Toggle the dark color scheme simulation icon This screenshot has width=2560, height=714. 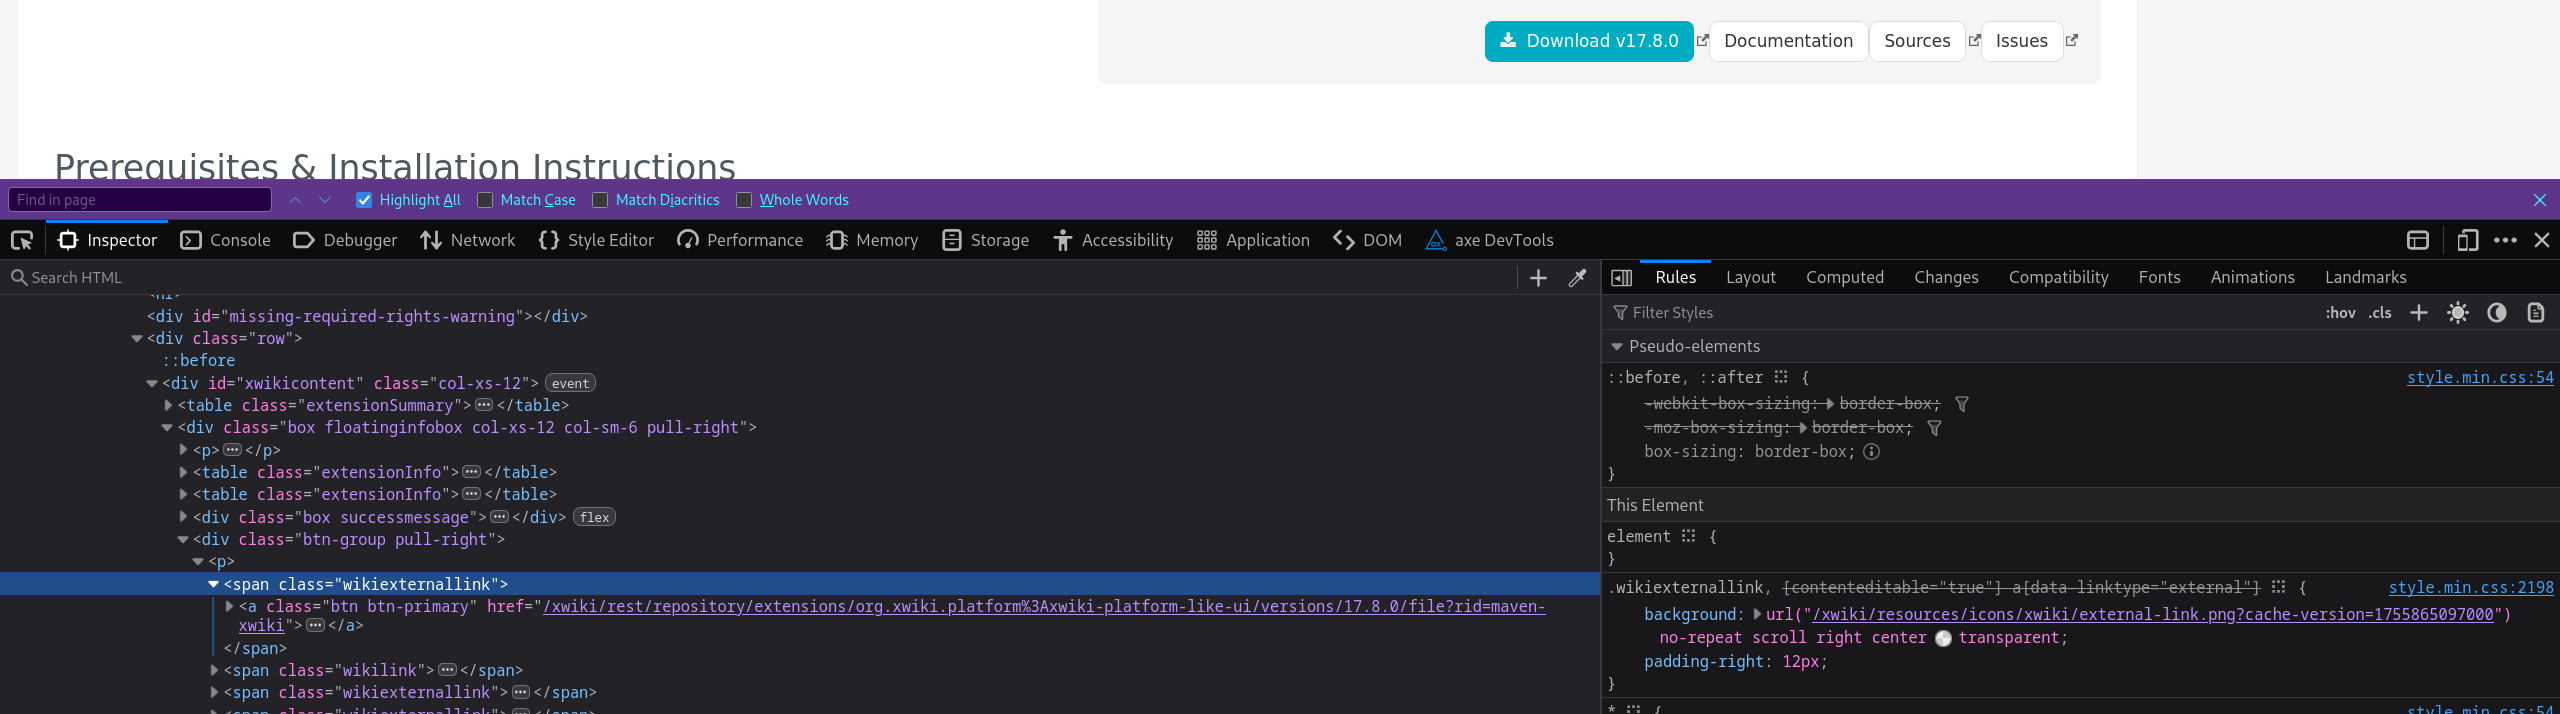2496,313
